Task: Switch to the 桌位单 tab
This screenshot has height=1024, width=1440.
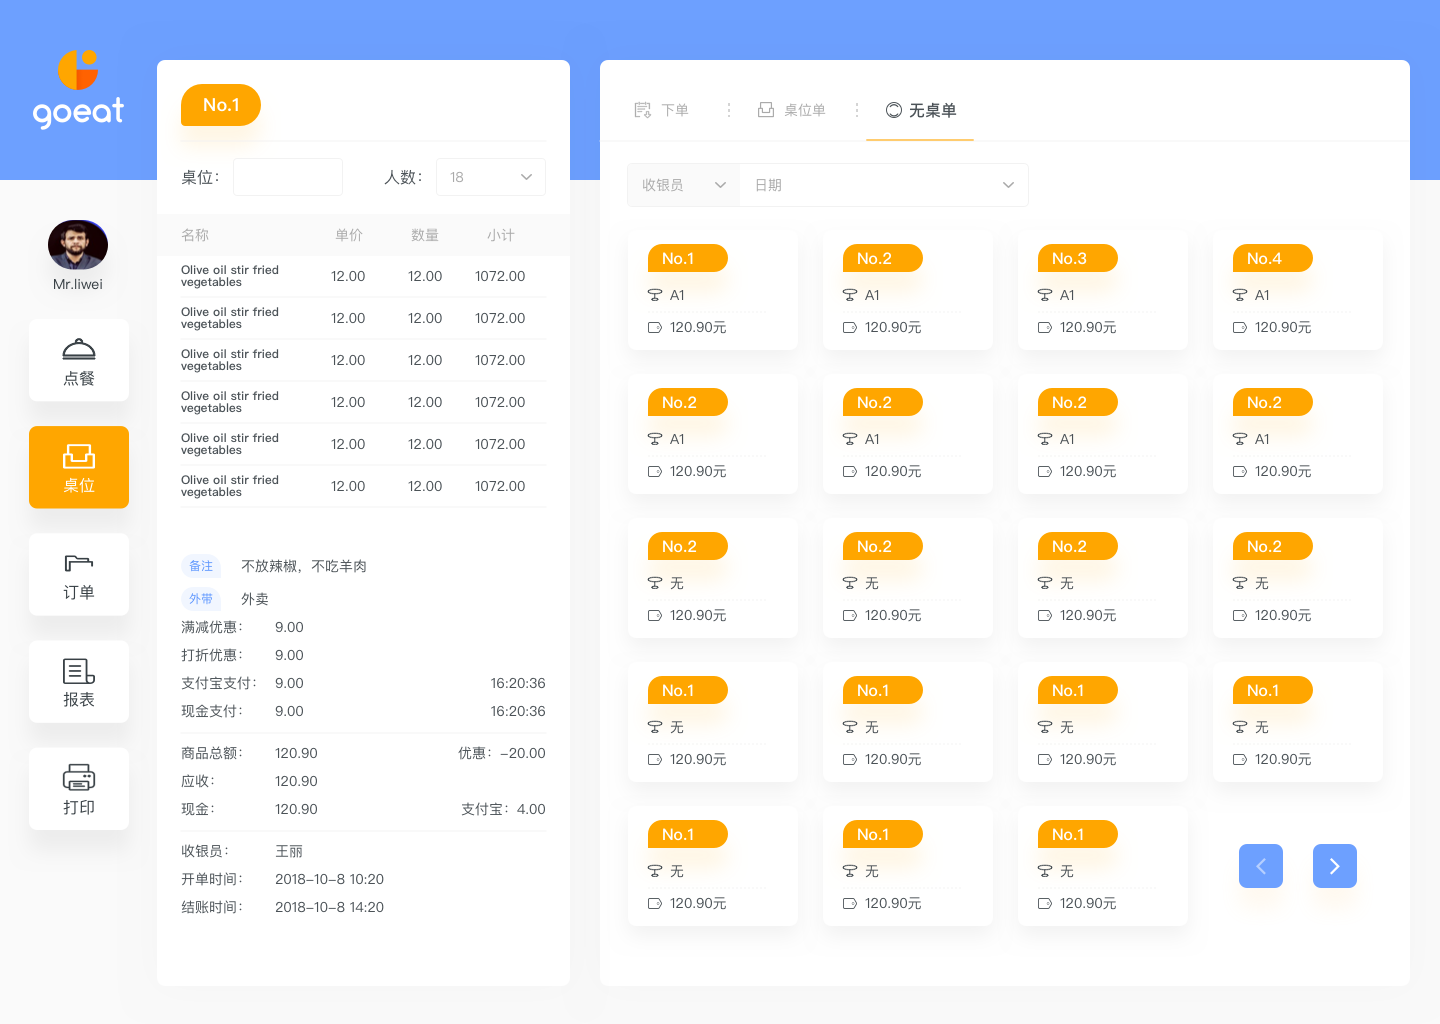Action: click(791, 110)
